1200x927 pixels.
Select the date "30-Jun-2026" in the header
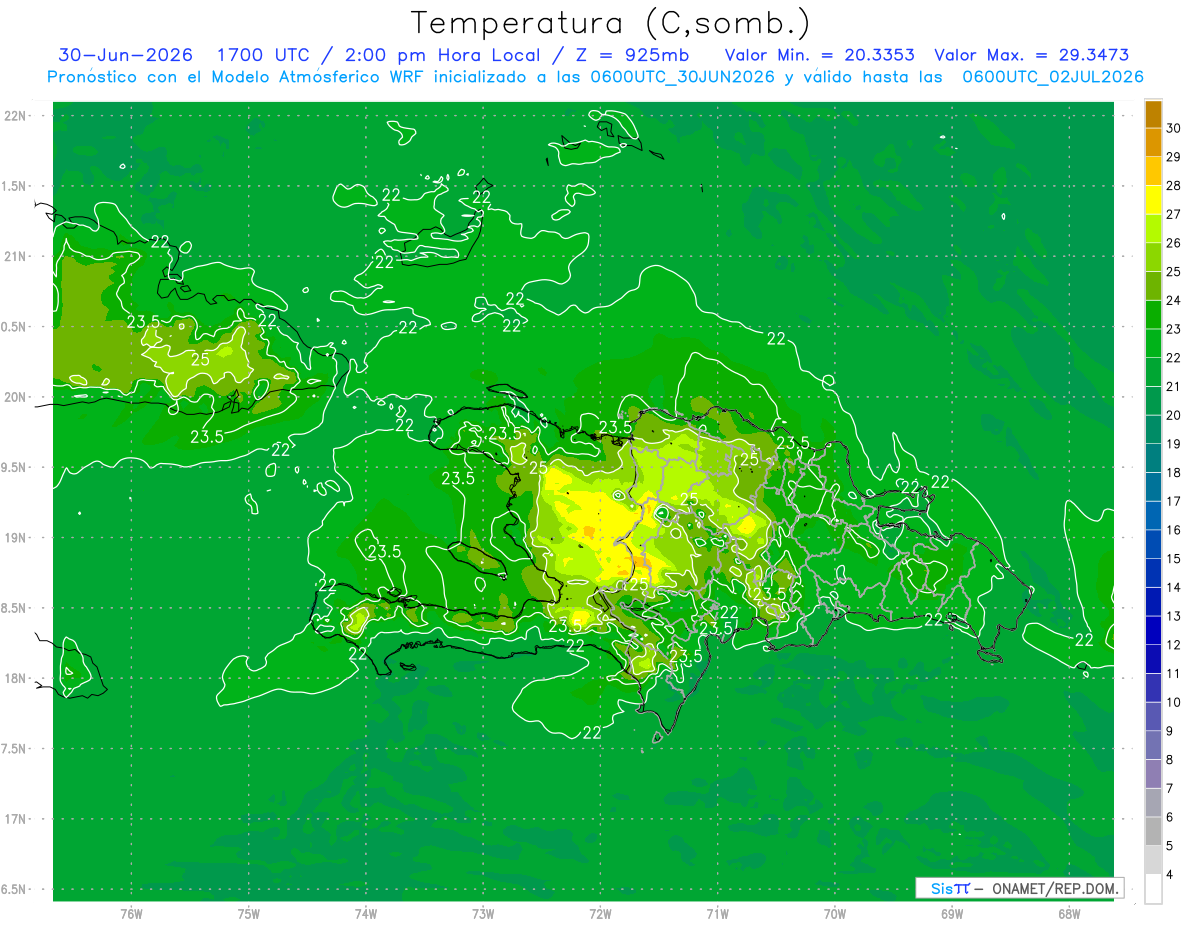point(125,56)
